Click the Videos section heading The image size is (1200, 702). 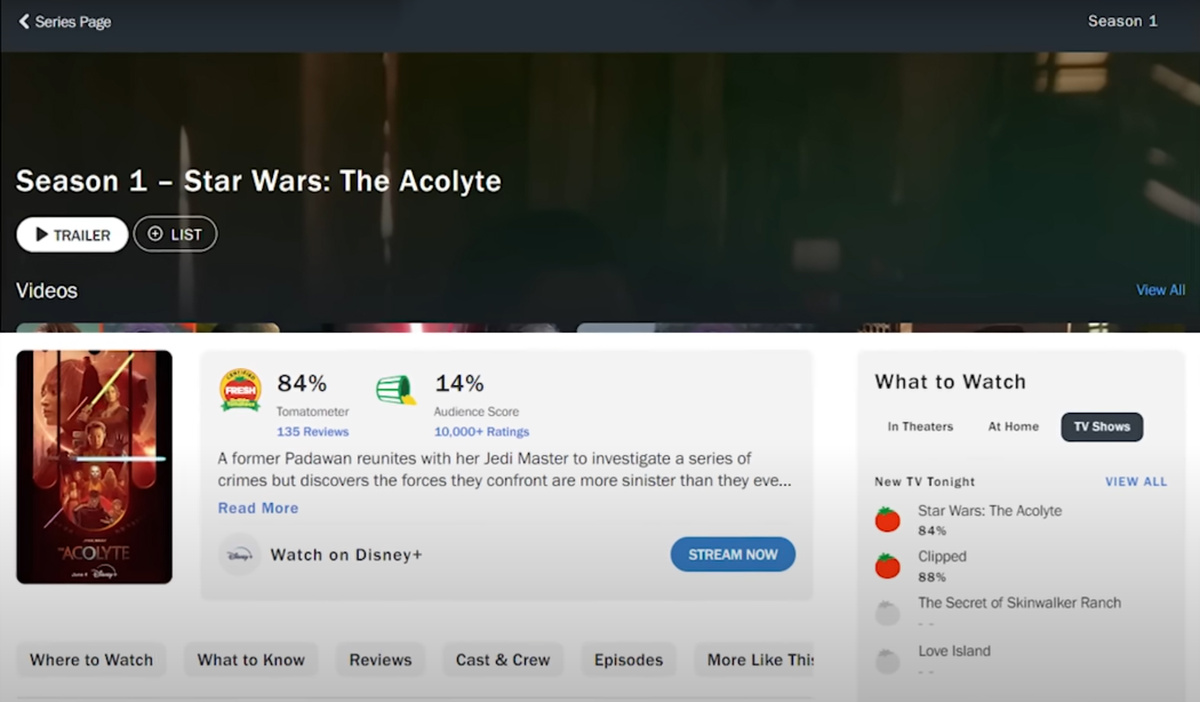tap(46, 291)
